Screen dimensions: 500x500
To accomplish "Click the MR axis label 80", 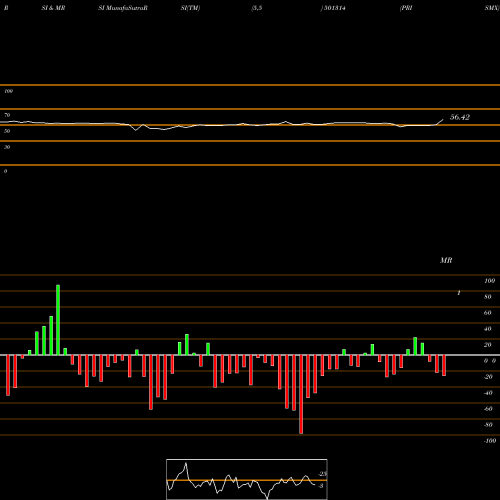I will coord(488,297).
